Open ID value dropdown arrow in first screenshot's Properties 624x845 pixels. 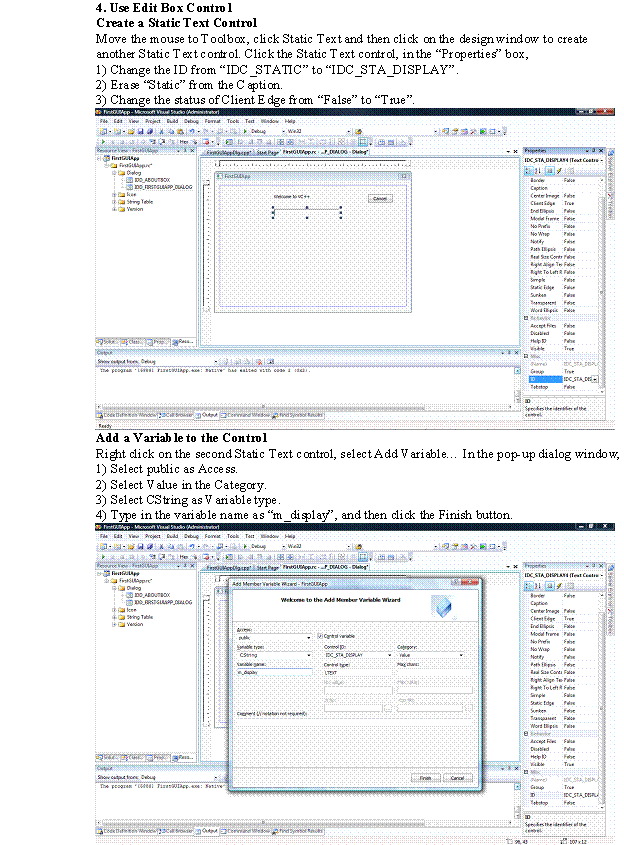tap(595, 379)
